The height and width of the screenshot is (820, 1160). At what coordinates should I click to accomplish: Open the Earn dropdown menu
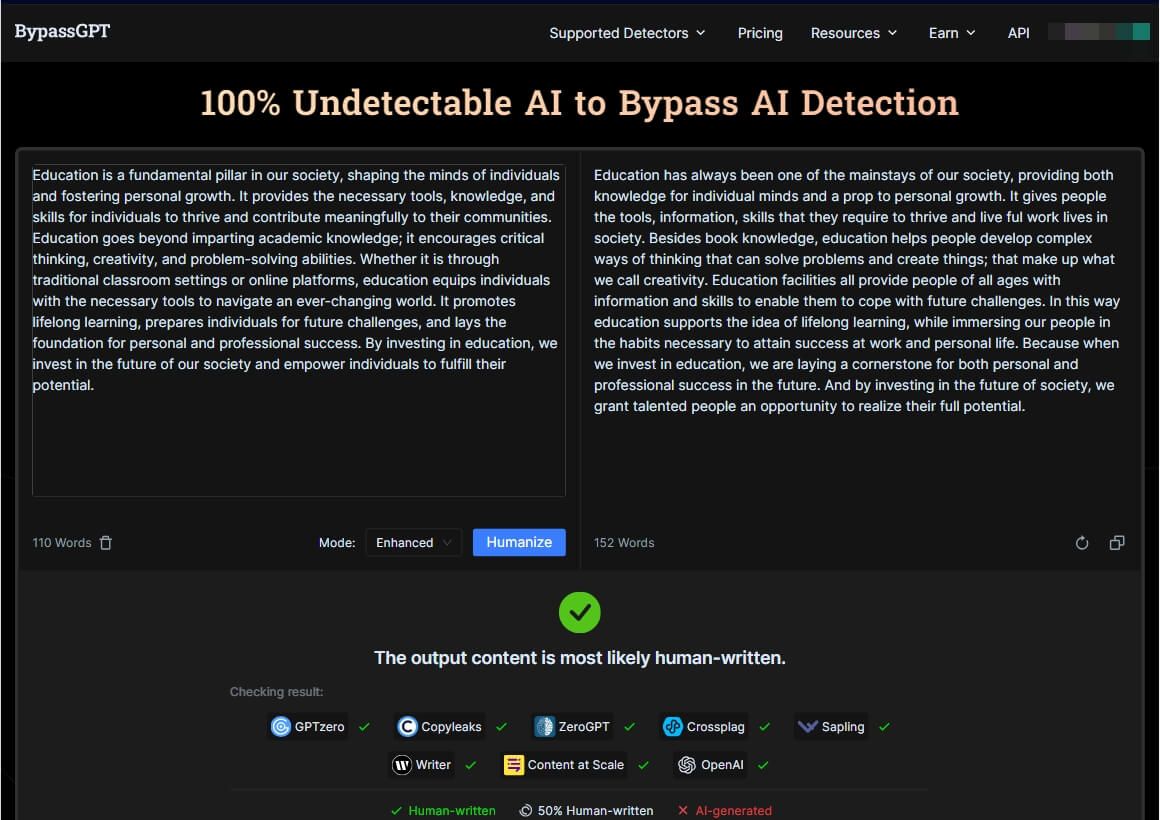pos(951,33)
